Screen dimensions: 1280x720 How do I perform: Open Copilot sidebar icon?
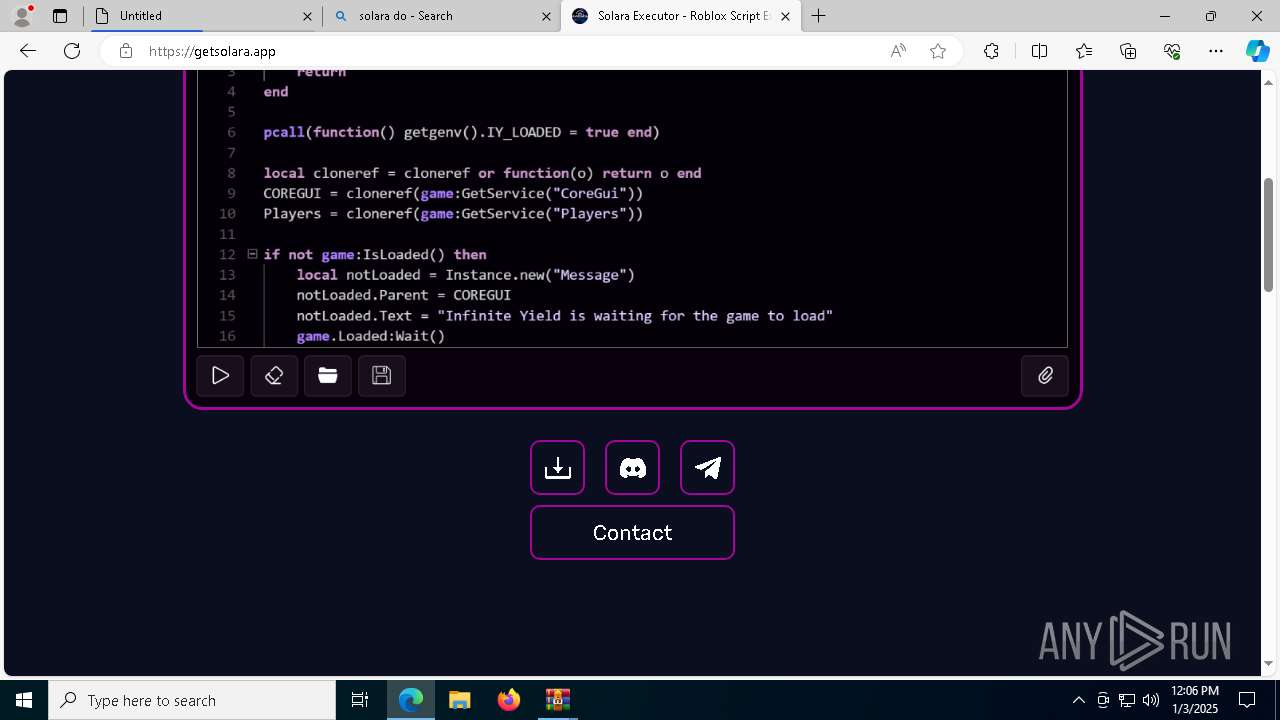(x=1257, y=51)
